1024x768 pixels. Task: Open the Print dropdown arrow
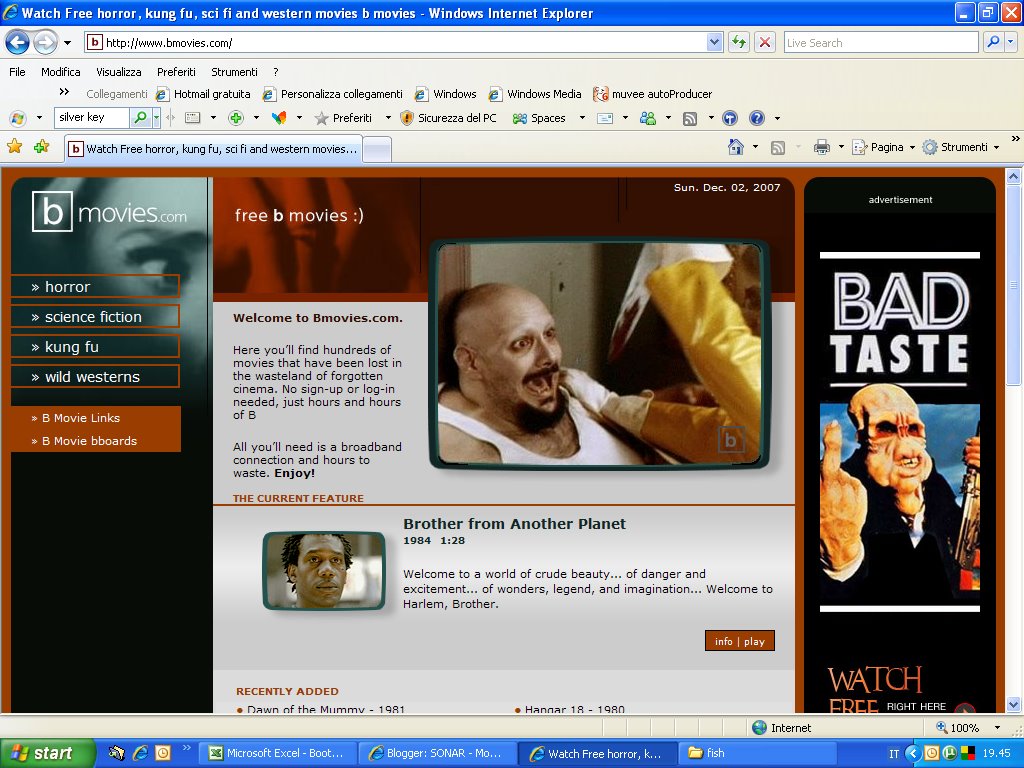tap(841, 147)
